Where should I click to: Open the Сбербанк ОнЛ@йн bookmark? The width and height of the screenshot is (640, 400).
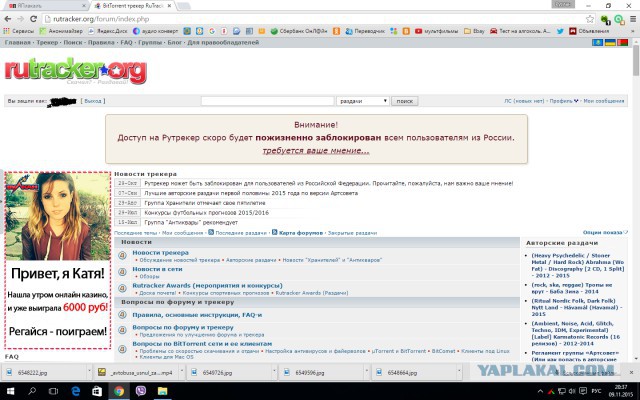point(299,31)
